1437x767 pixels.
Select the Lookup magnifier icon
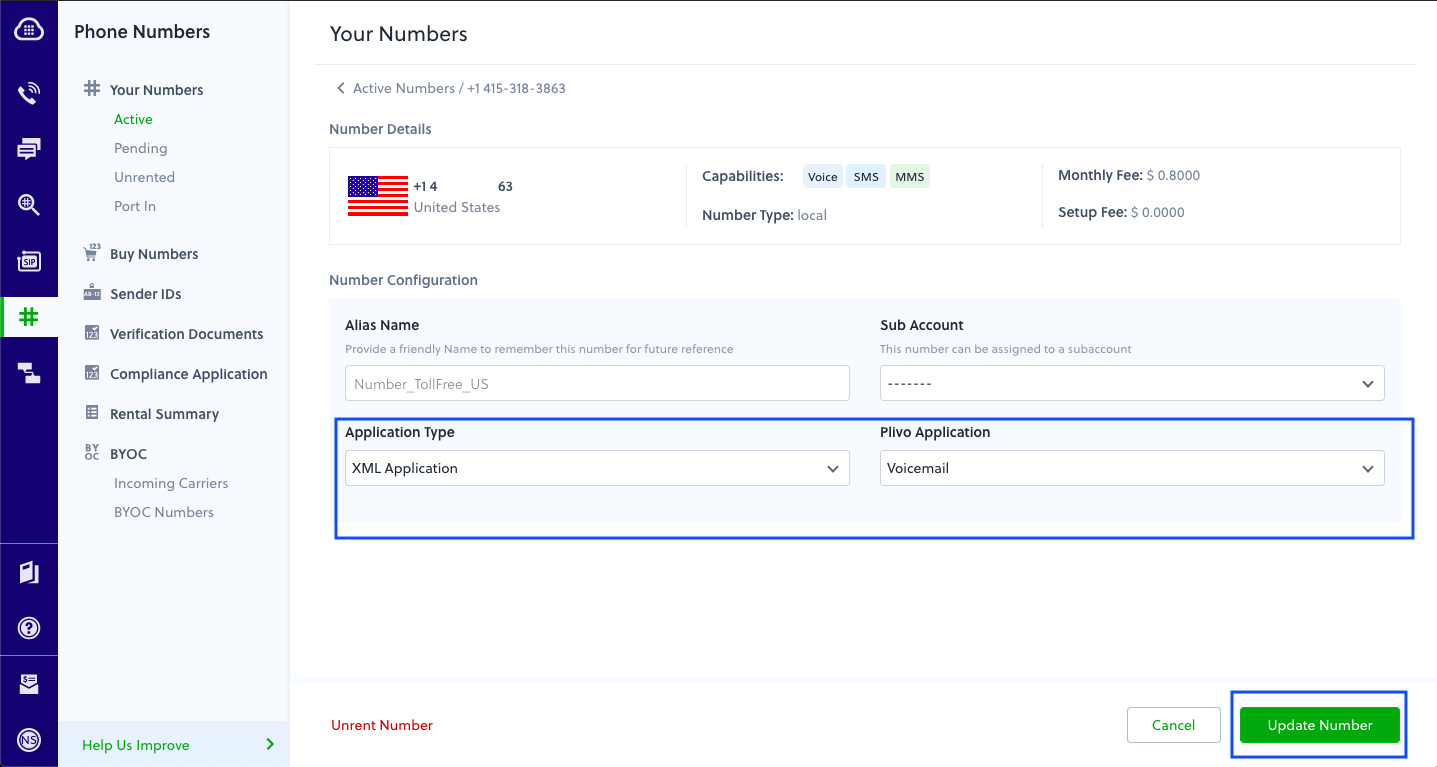[x=29, y=205]
